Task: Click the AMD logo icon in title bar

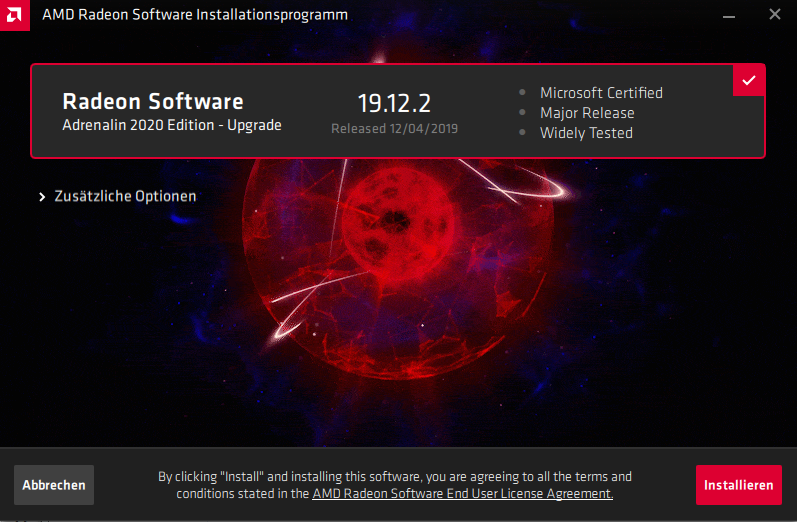Action: [x=14, y=15]
